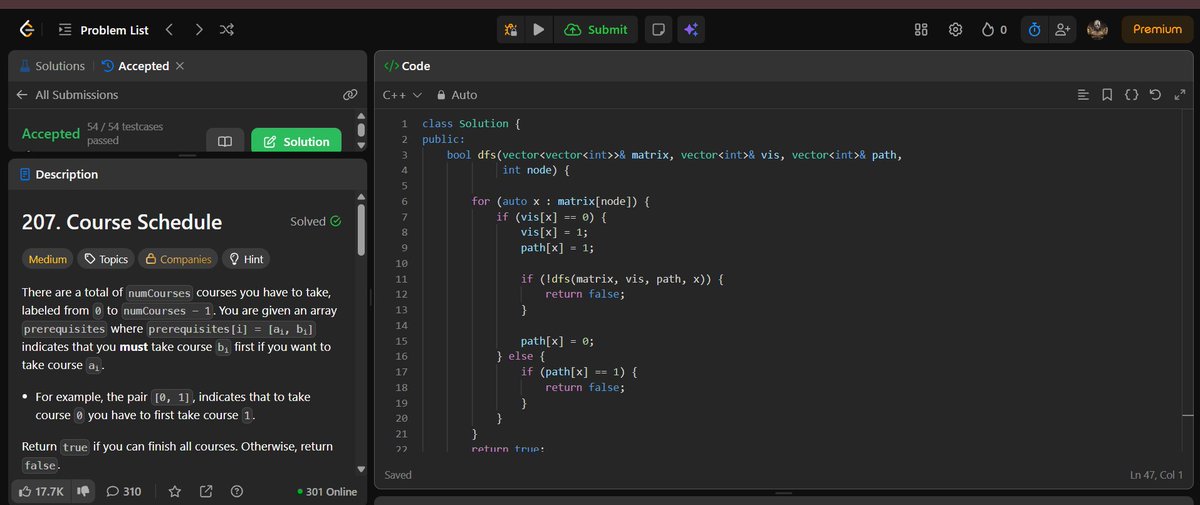1200x505 pixels.
Task: Like the problem with thumbs up
Action: tap(41, 491)
